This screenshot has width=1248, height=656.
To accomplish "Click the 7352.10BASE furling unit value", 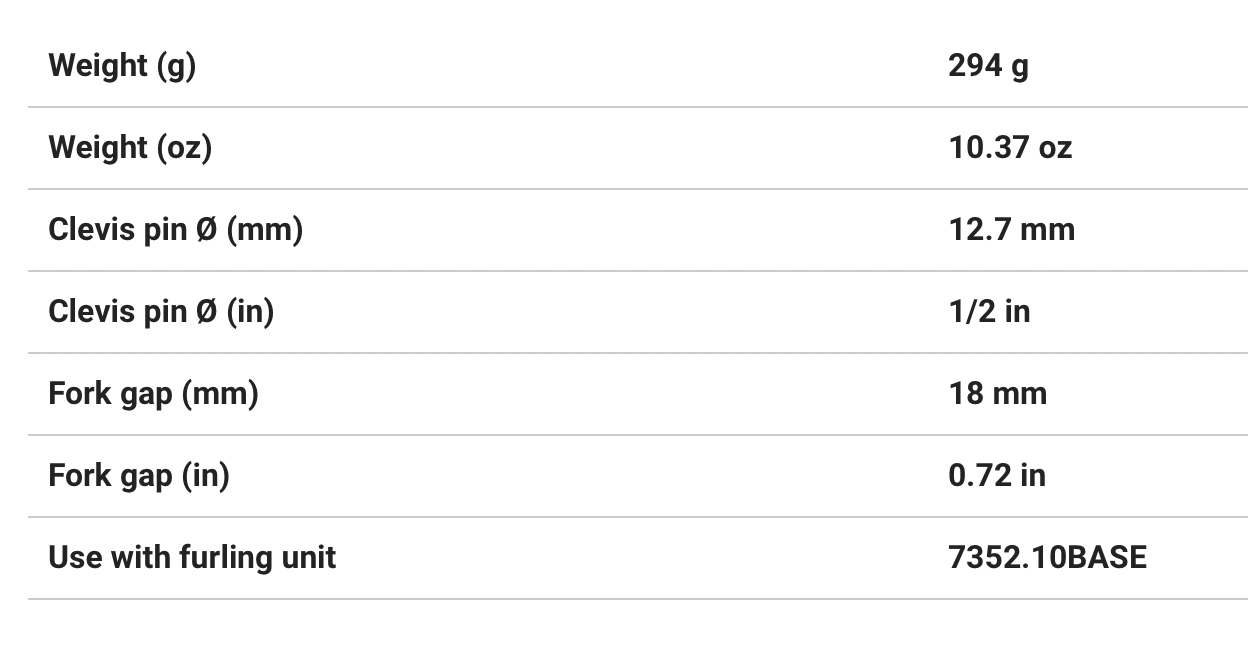I will click(1047, 558).
